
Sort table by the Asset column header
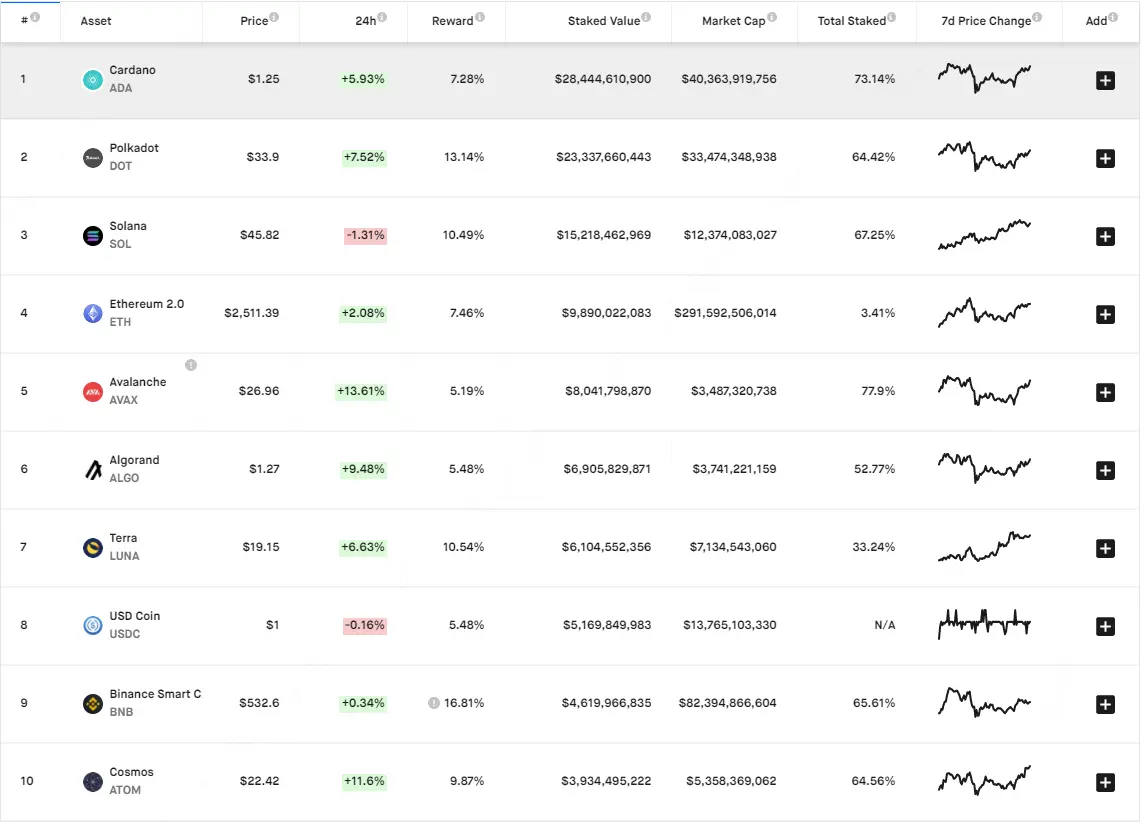pyautogui.click(x=96, y=21)
